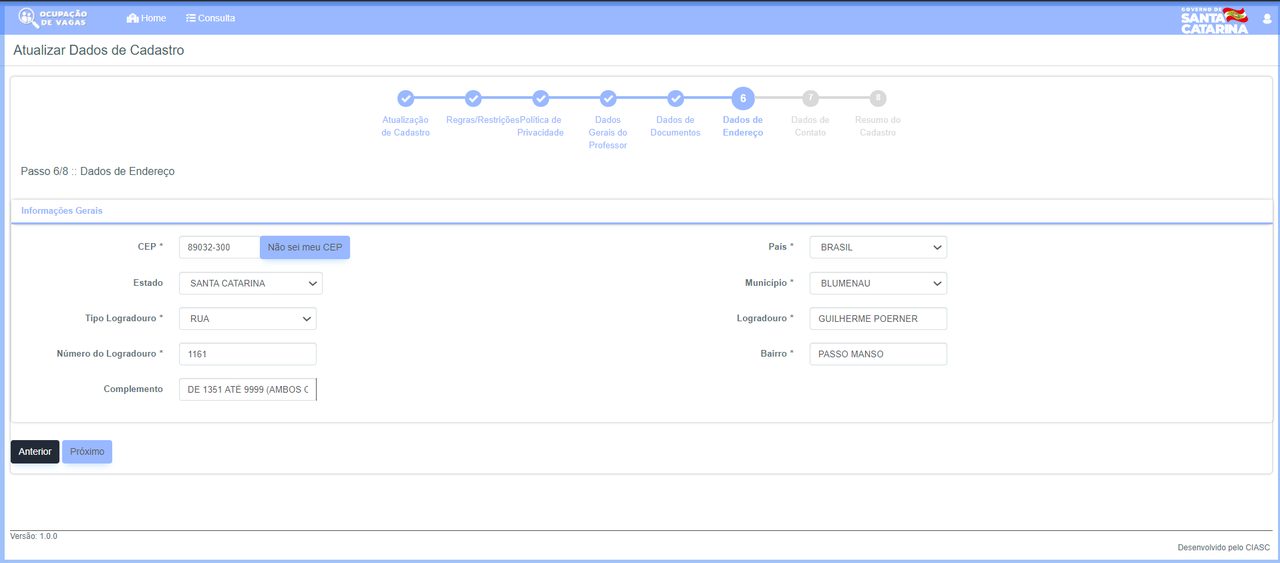The height and width of the screenshot is (563, 1280).
Task: Open Tipo Logradouro dropdown showing RUA
Action: [248, 319]
